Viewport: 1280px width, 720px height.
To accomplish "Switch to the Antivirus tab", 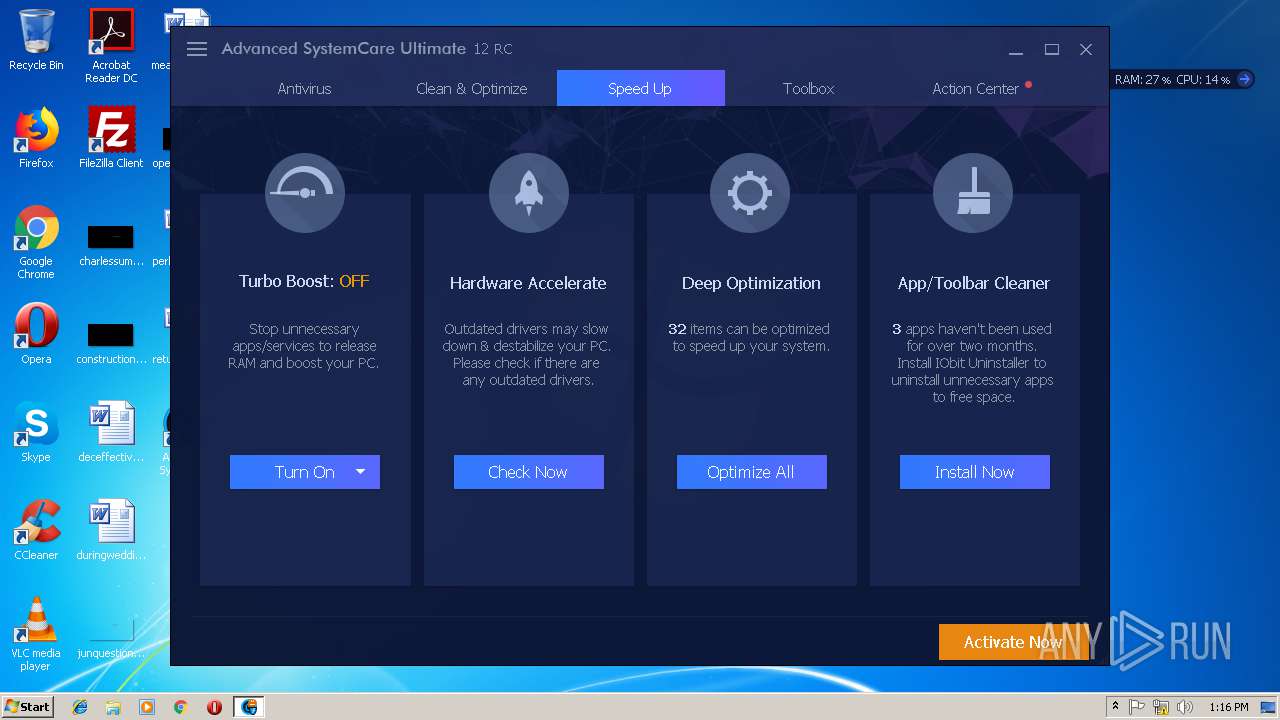I will click(x=304, y=88).
